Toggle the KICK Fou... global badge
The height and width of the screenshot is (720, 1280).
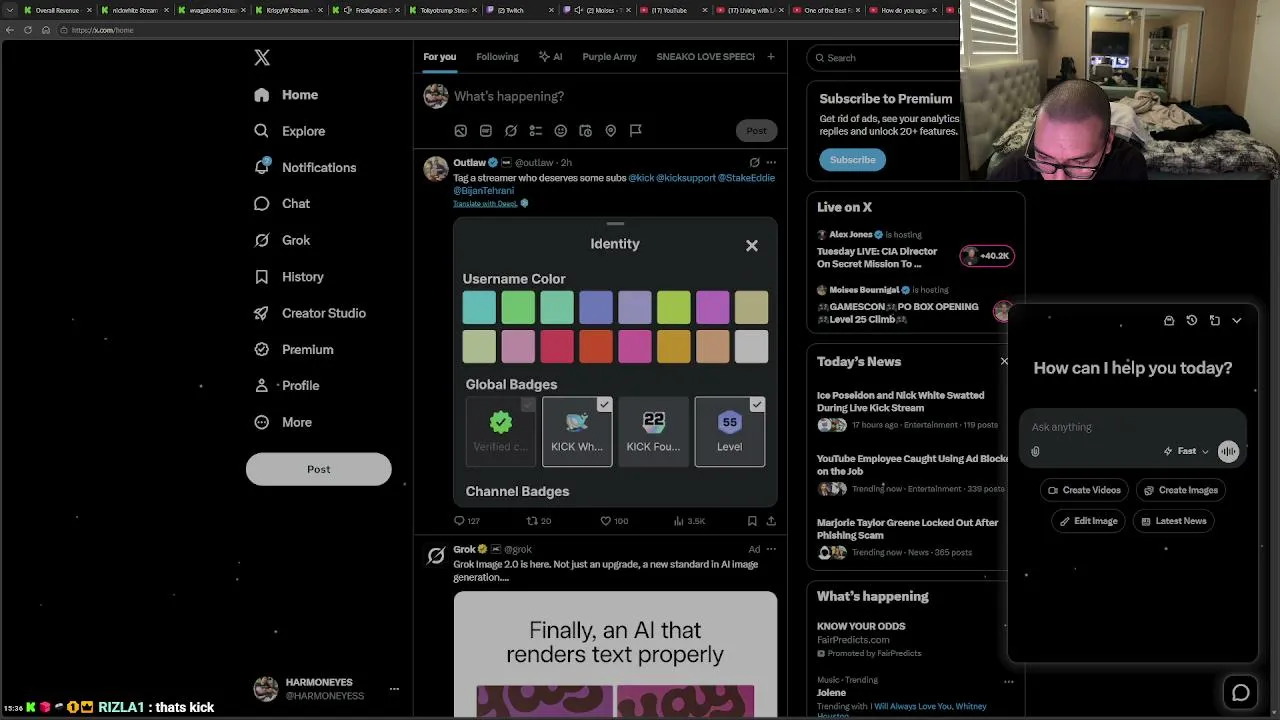(x=653, y=432)
